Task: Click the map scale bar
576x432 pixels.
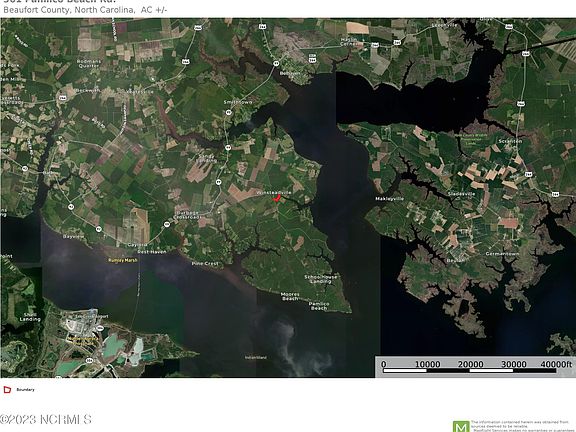Action: 475,366
